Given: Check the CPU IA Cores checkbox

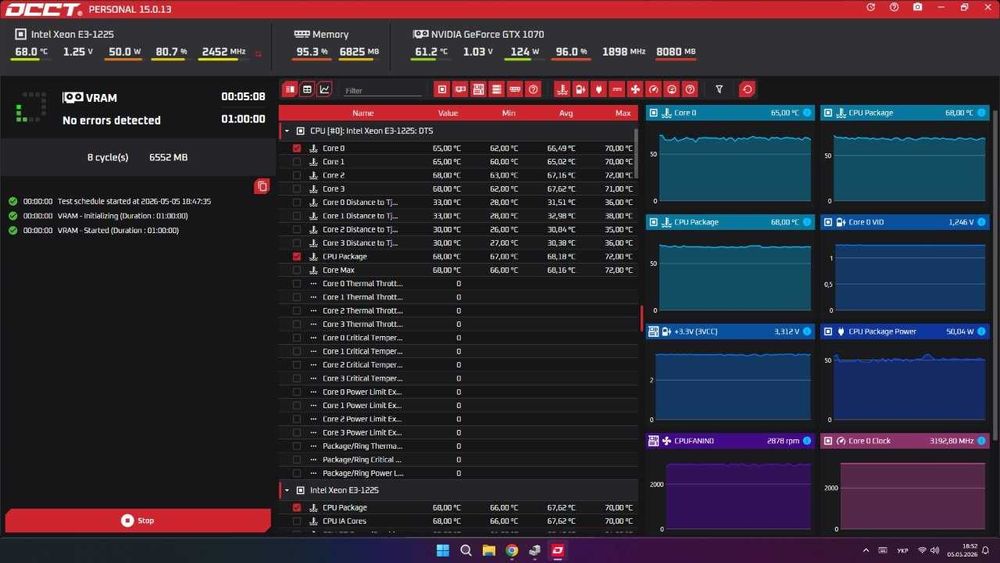Looking at the screenshot, I should [297, 521].
